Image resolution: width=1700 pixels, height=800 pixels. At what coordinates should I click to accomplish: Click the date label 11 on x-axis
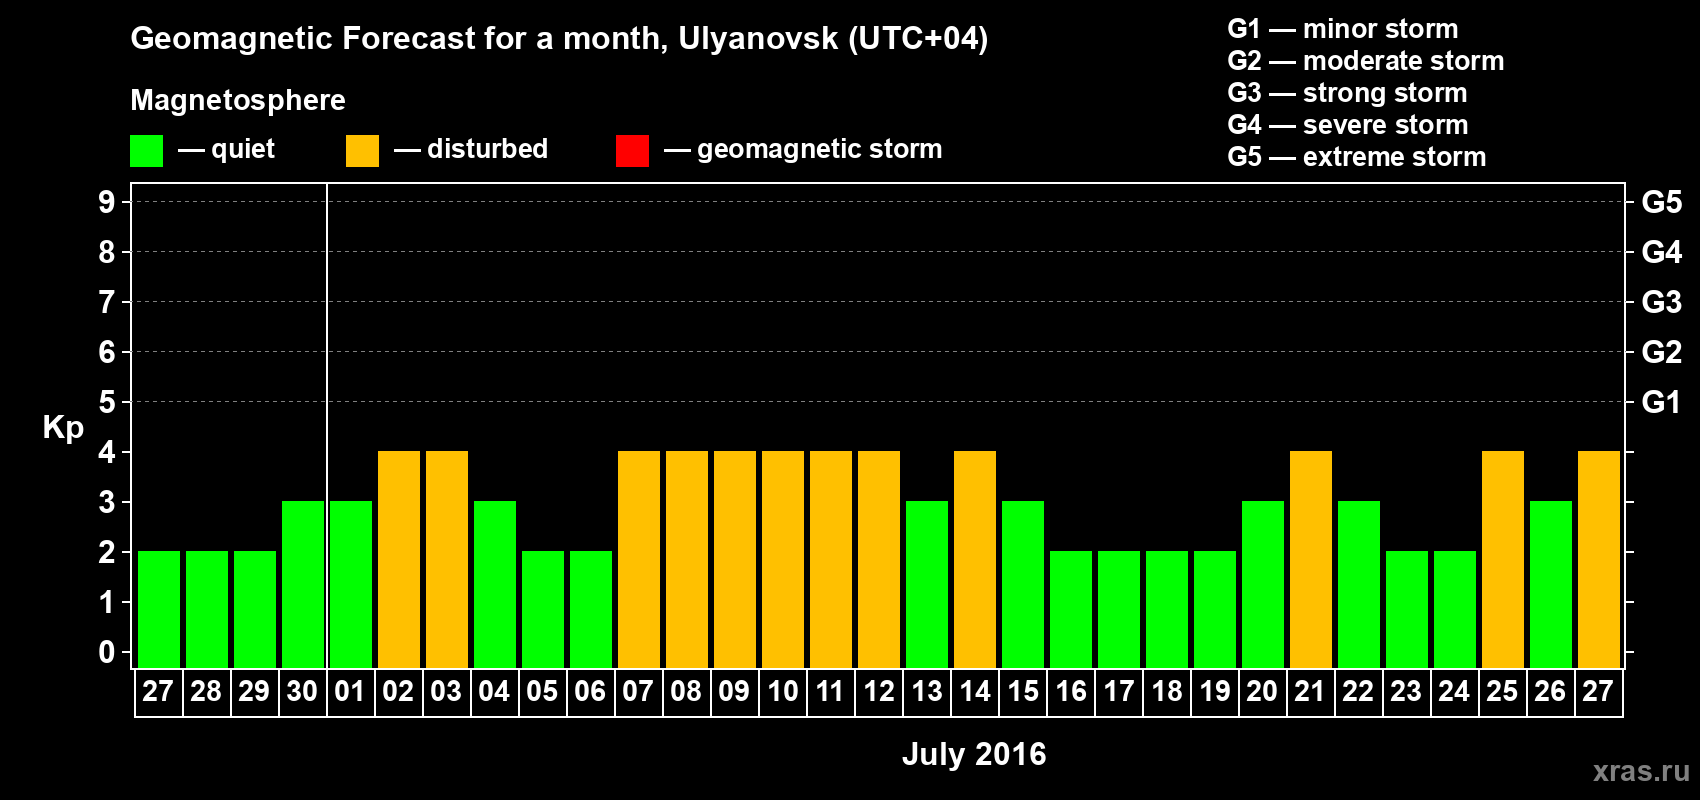(830, 692)
